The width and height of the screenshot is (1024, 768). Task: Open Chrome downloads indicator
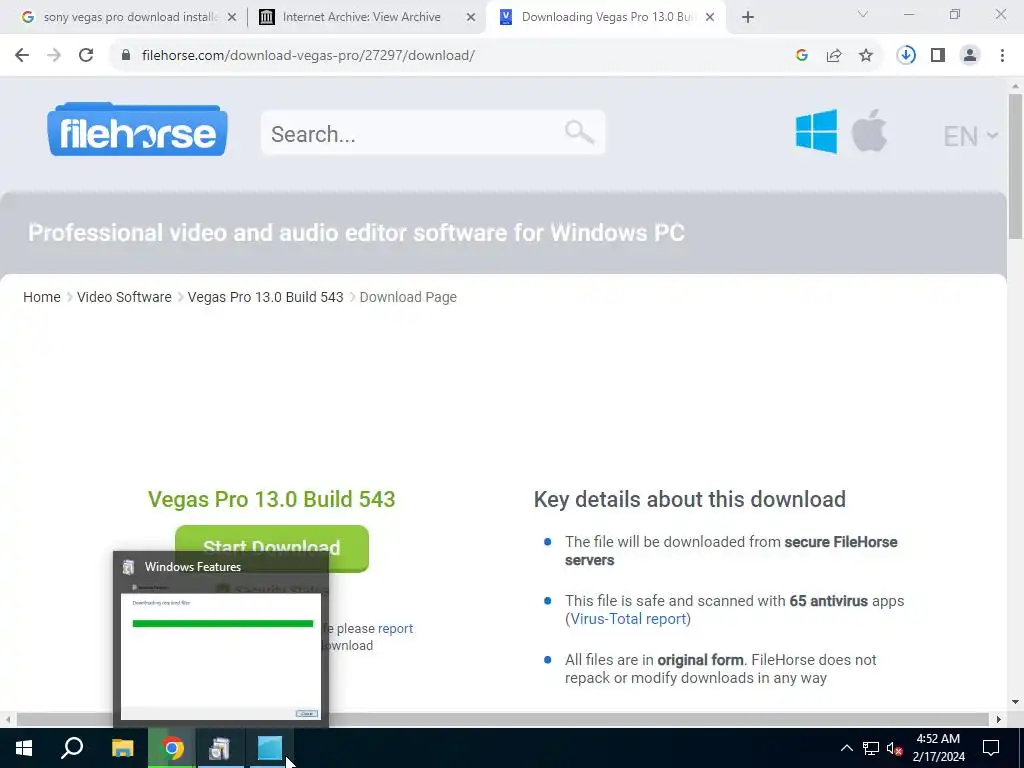(x=906, y=56)
